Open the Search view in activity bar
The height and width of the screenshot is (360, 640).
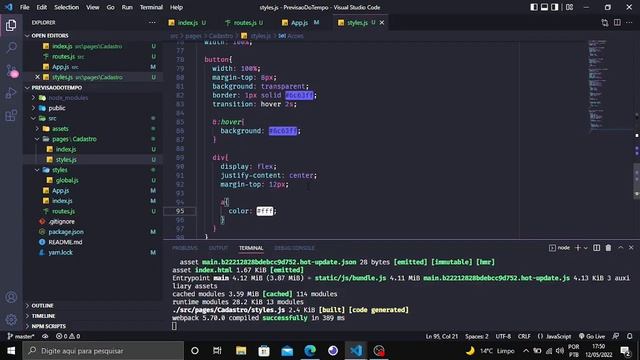click(x=11, y=47)
